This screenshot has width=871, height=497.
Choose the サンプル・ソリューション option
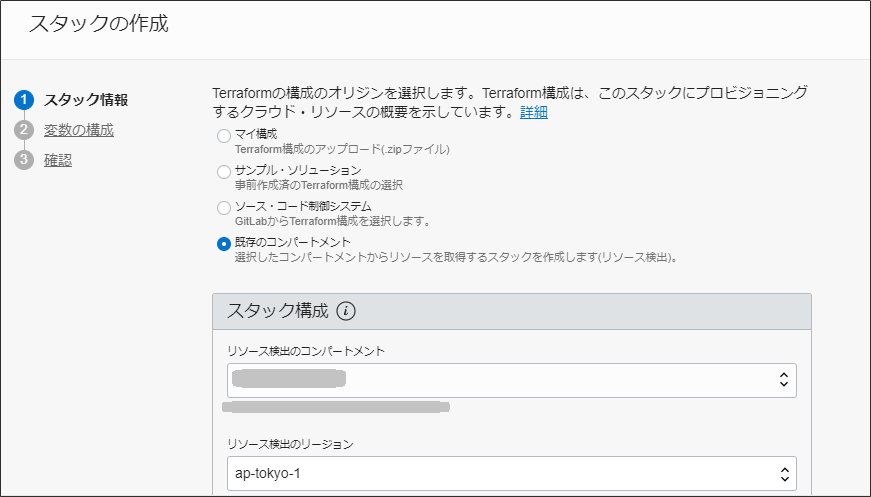point(224,172)
